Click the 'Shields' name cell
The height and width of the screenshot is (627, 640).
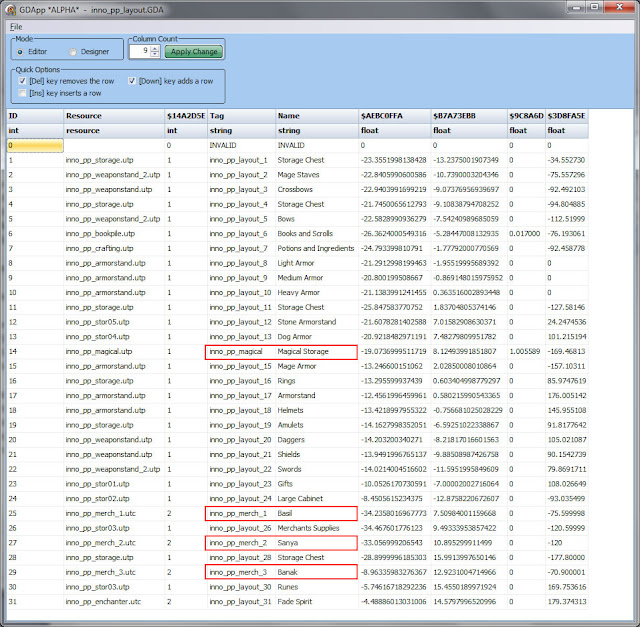(317, 454)
